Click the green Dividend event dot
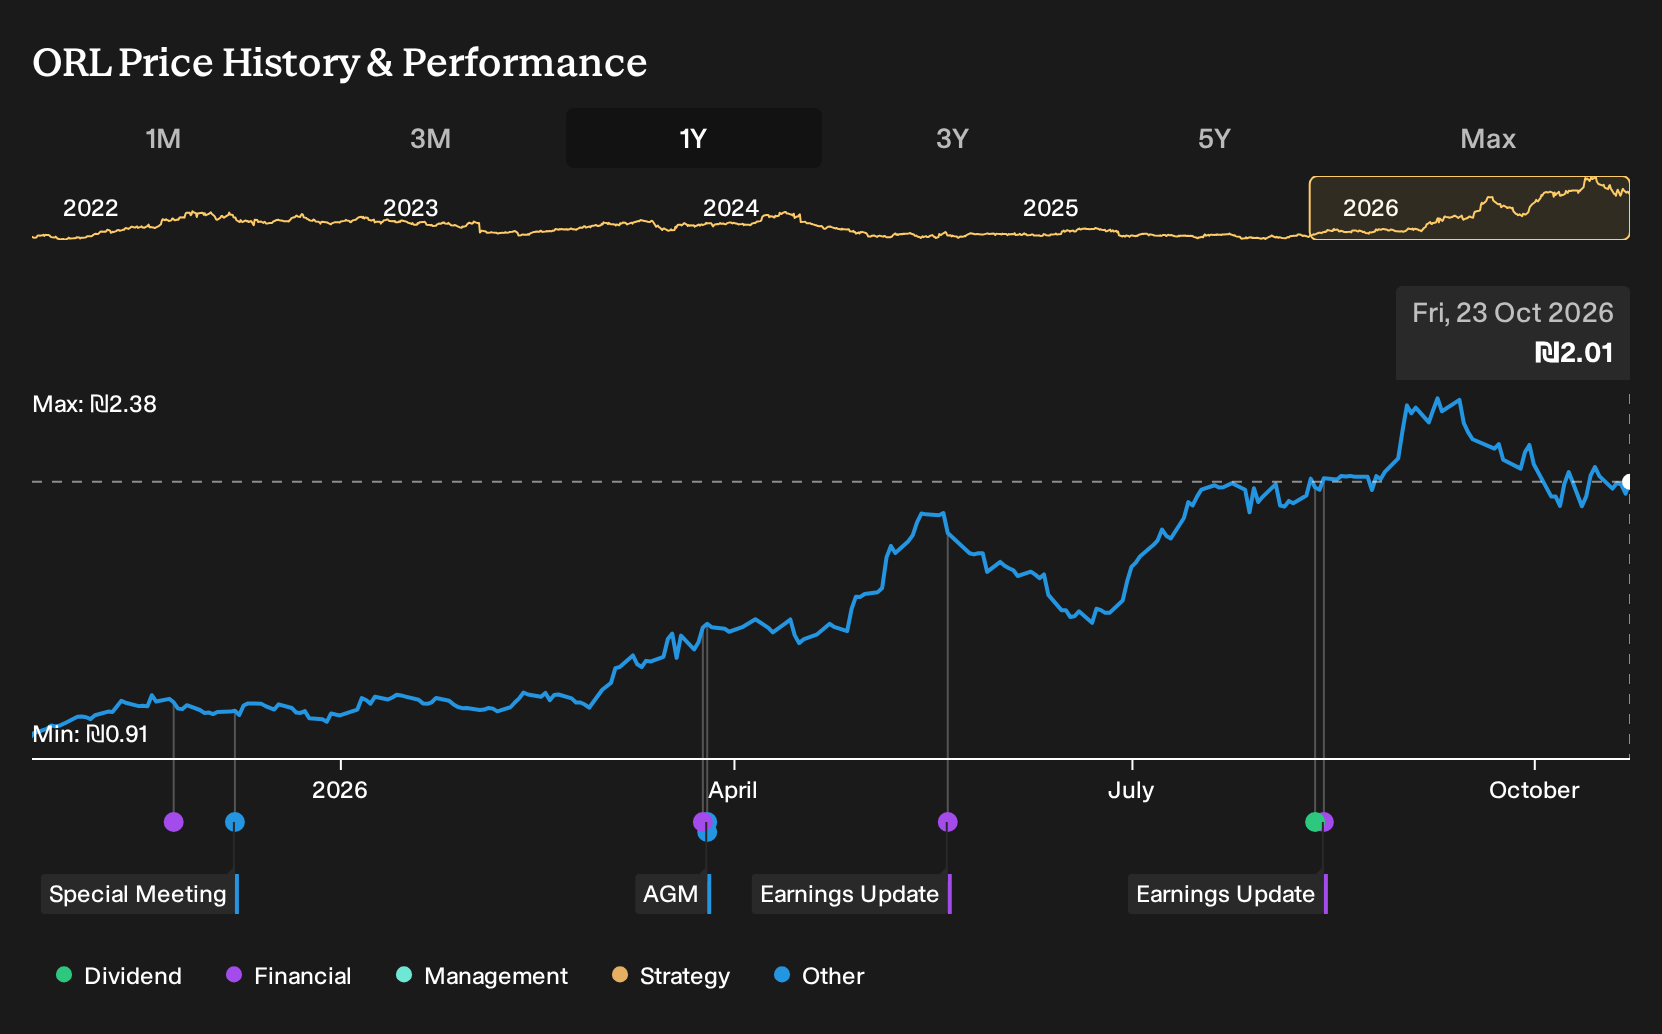Image resolution: width=1662 pixels, height=1034 pixels. pos(1315,822)
